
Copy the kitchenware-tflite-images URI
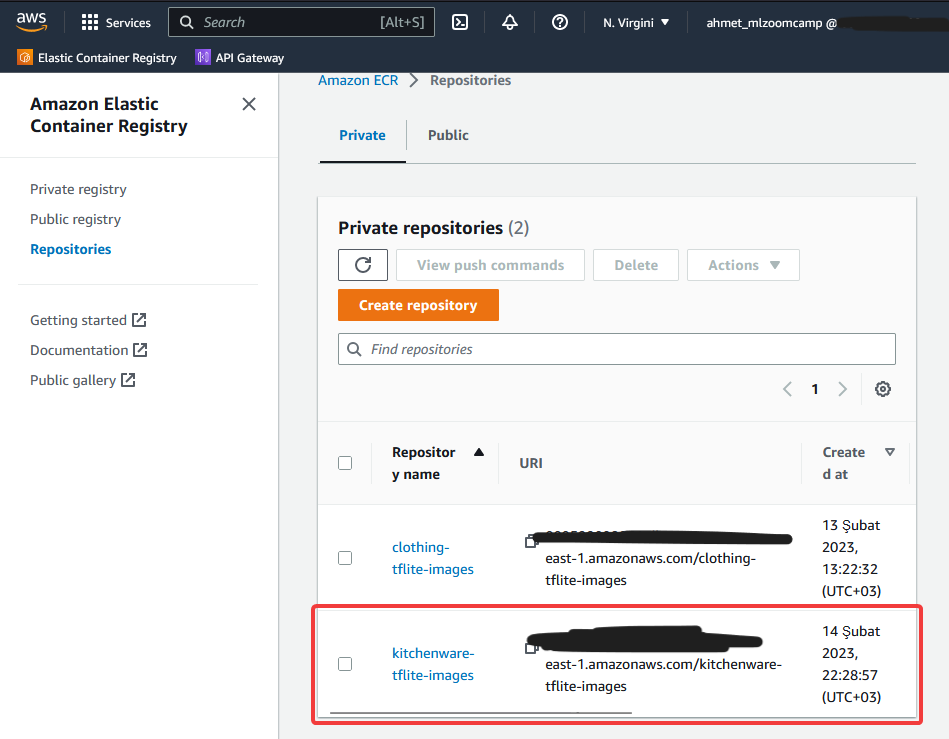(x=531, y=648)
